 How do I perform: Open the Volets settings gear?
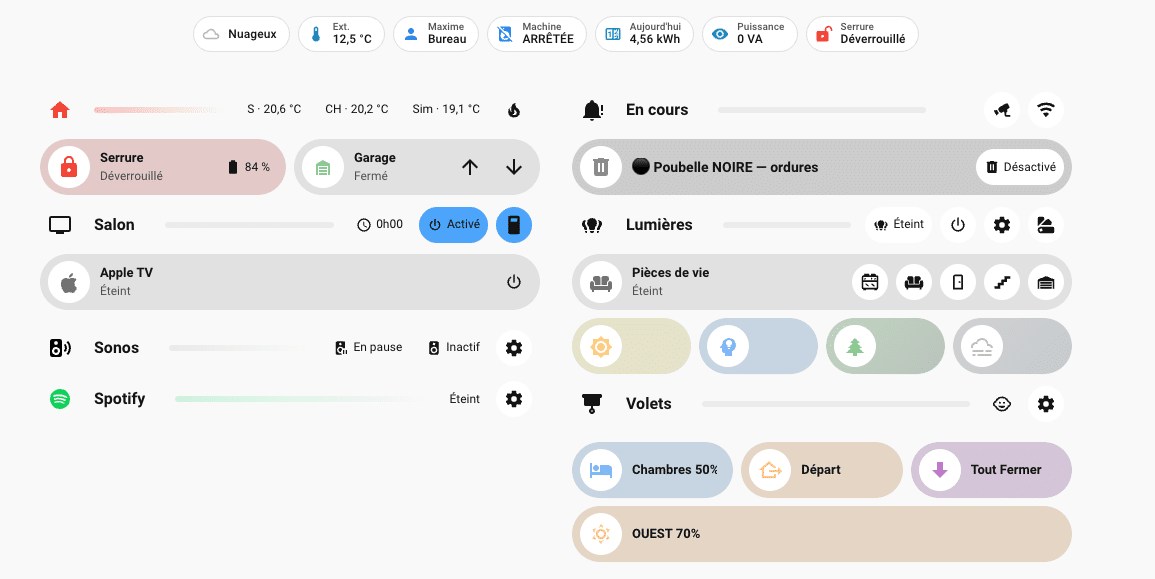1046,404
